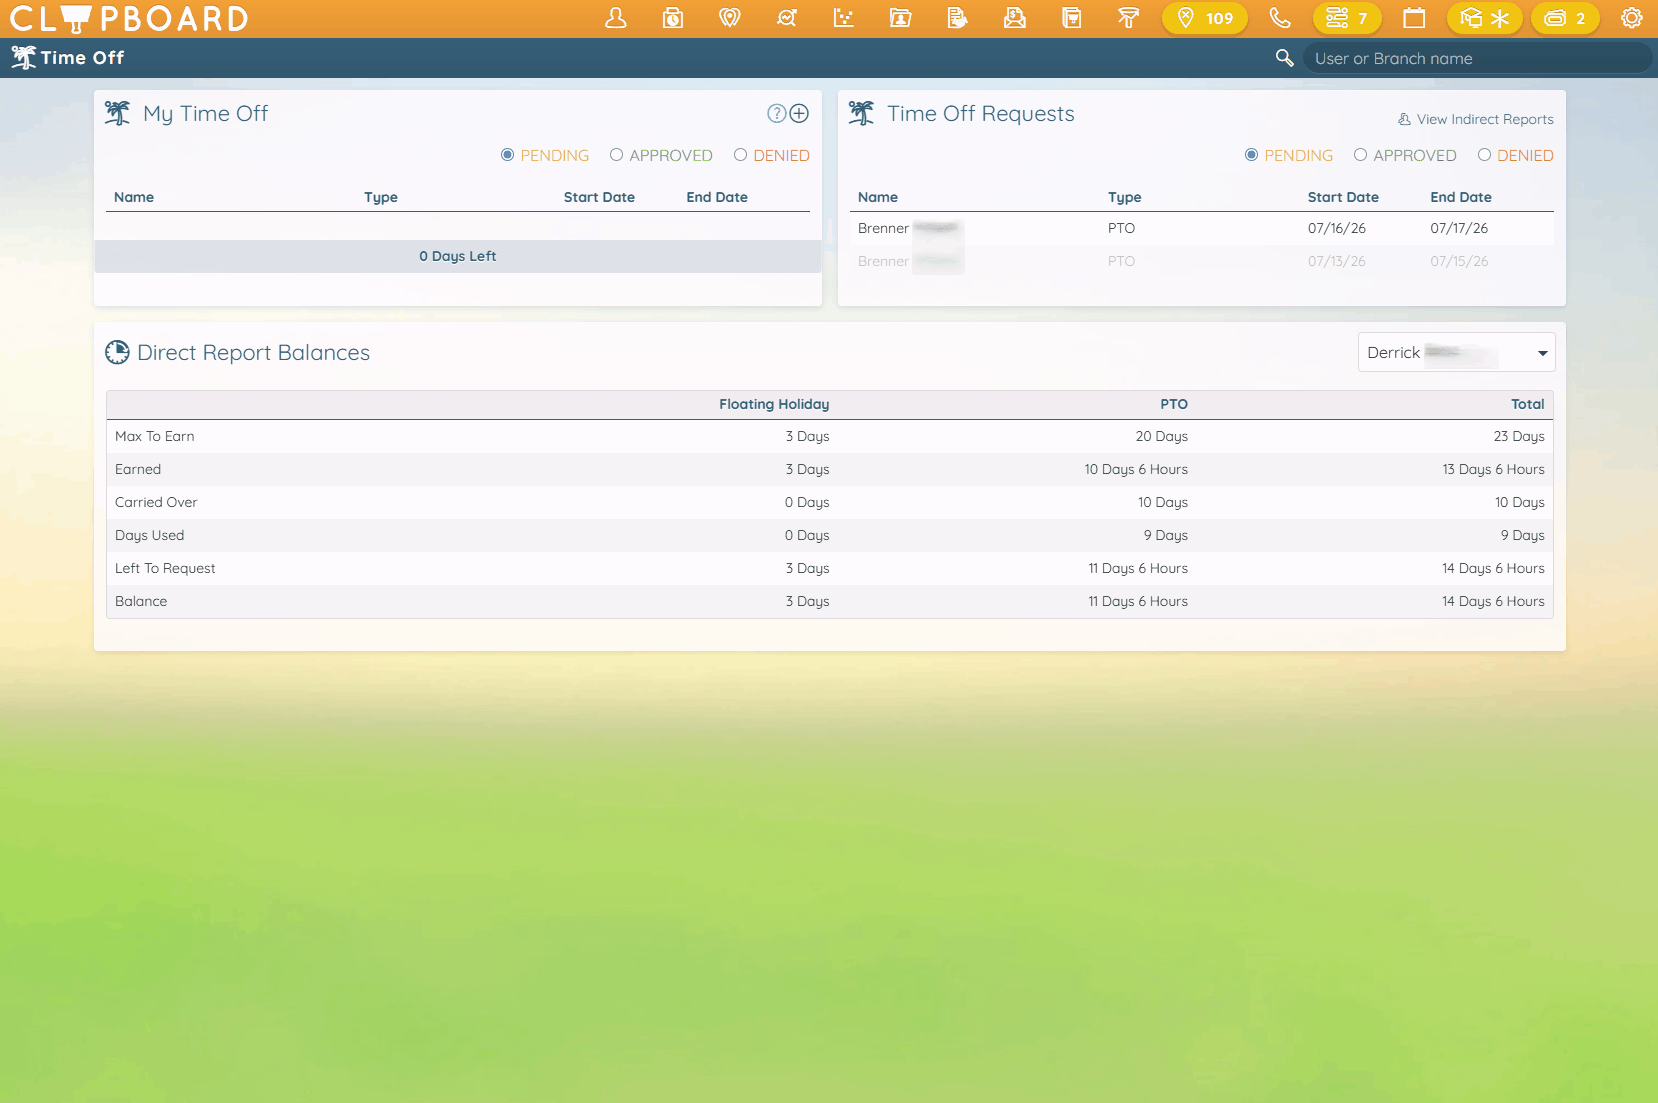Image resolution: width=1658 pixels, height=1103 pixels.
Task: Open the Derrick employee dropdown
Action: [1456, 352]
